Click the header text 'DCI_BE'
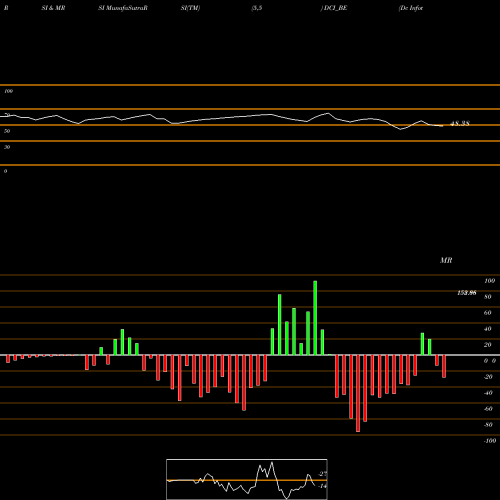The width and height of the screenshot is (500, 500). [335, 8]
